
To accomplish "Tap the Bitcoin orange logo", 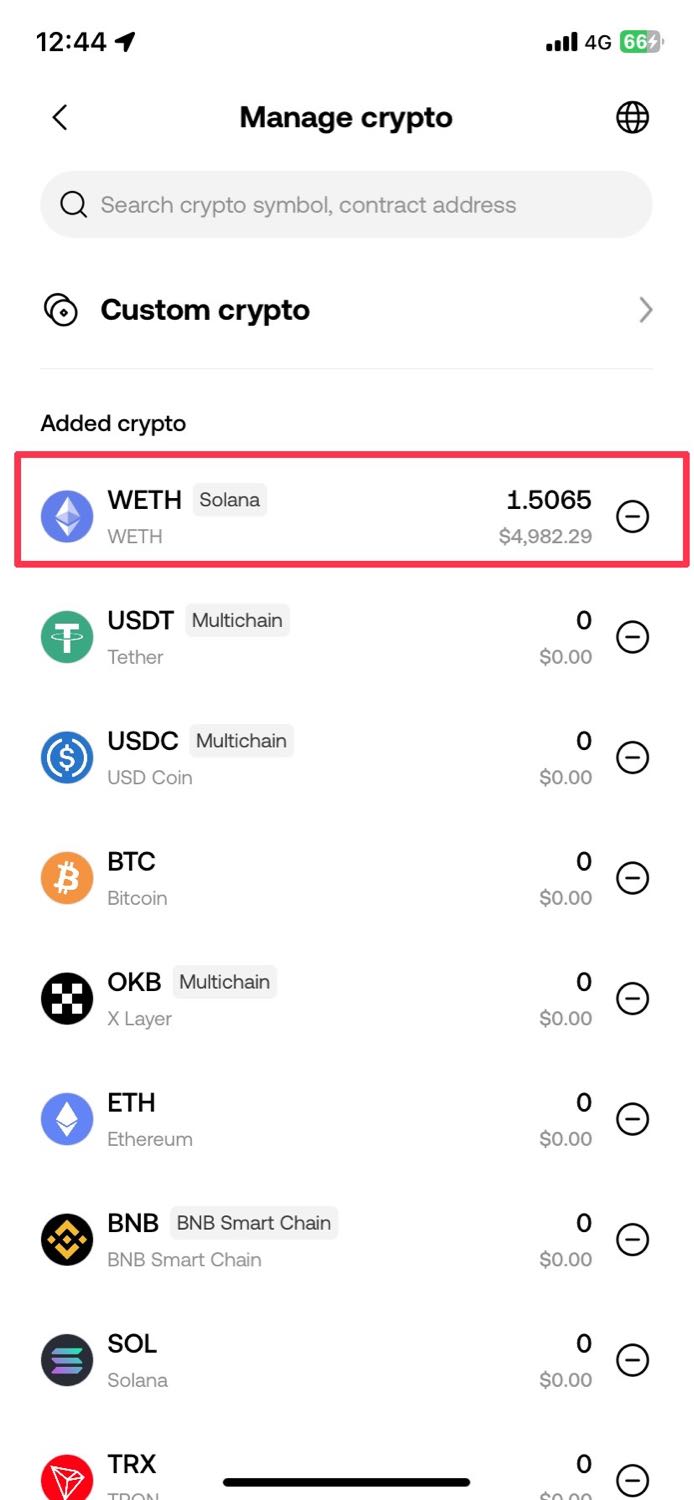I will [x=67, y=878].
